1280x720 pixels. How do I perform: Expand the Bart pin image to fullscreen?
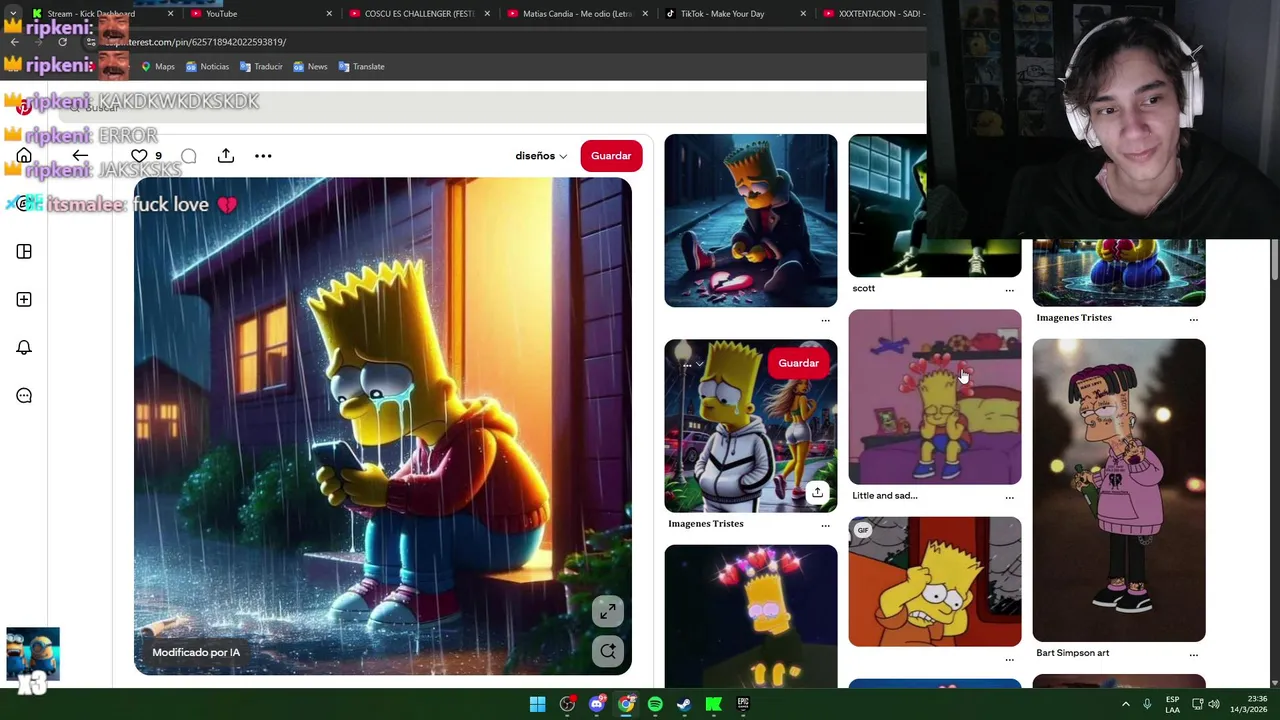(x=608, y=611)
